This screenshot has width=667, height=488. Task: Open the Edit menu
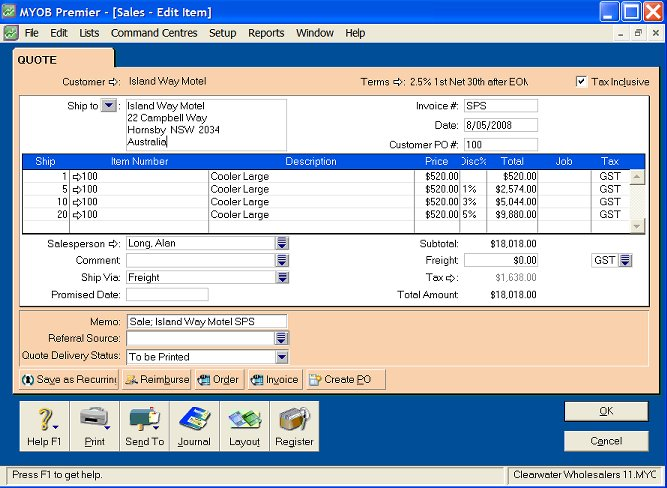pyautogui.click(x=59, y=33)
